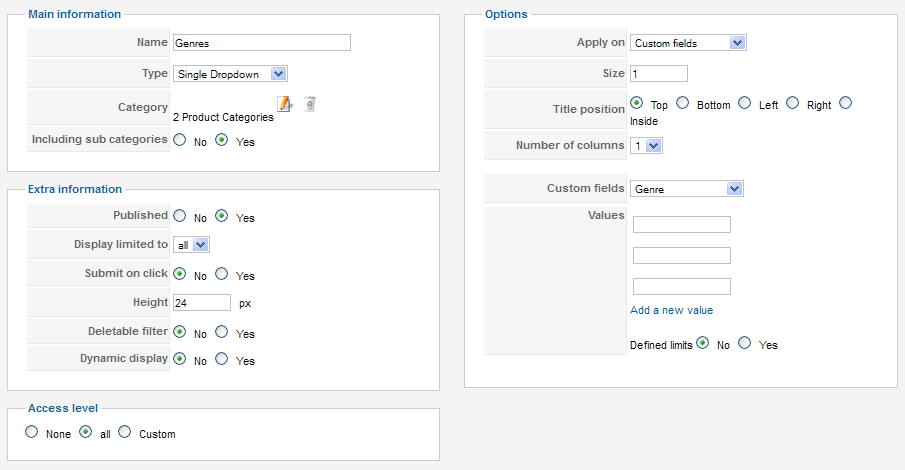
Task: Select Yes for Including sub categories
Action: tap(222, 140)
